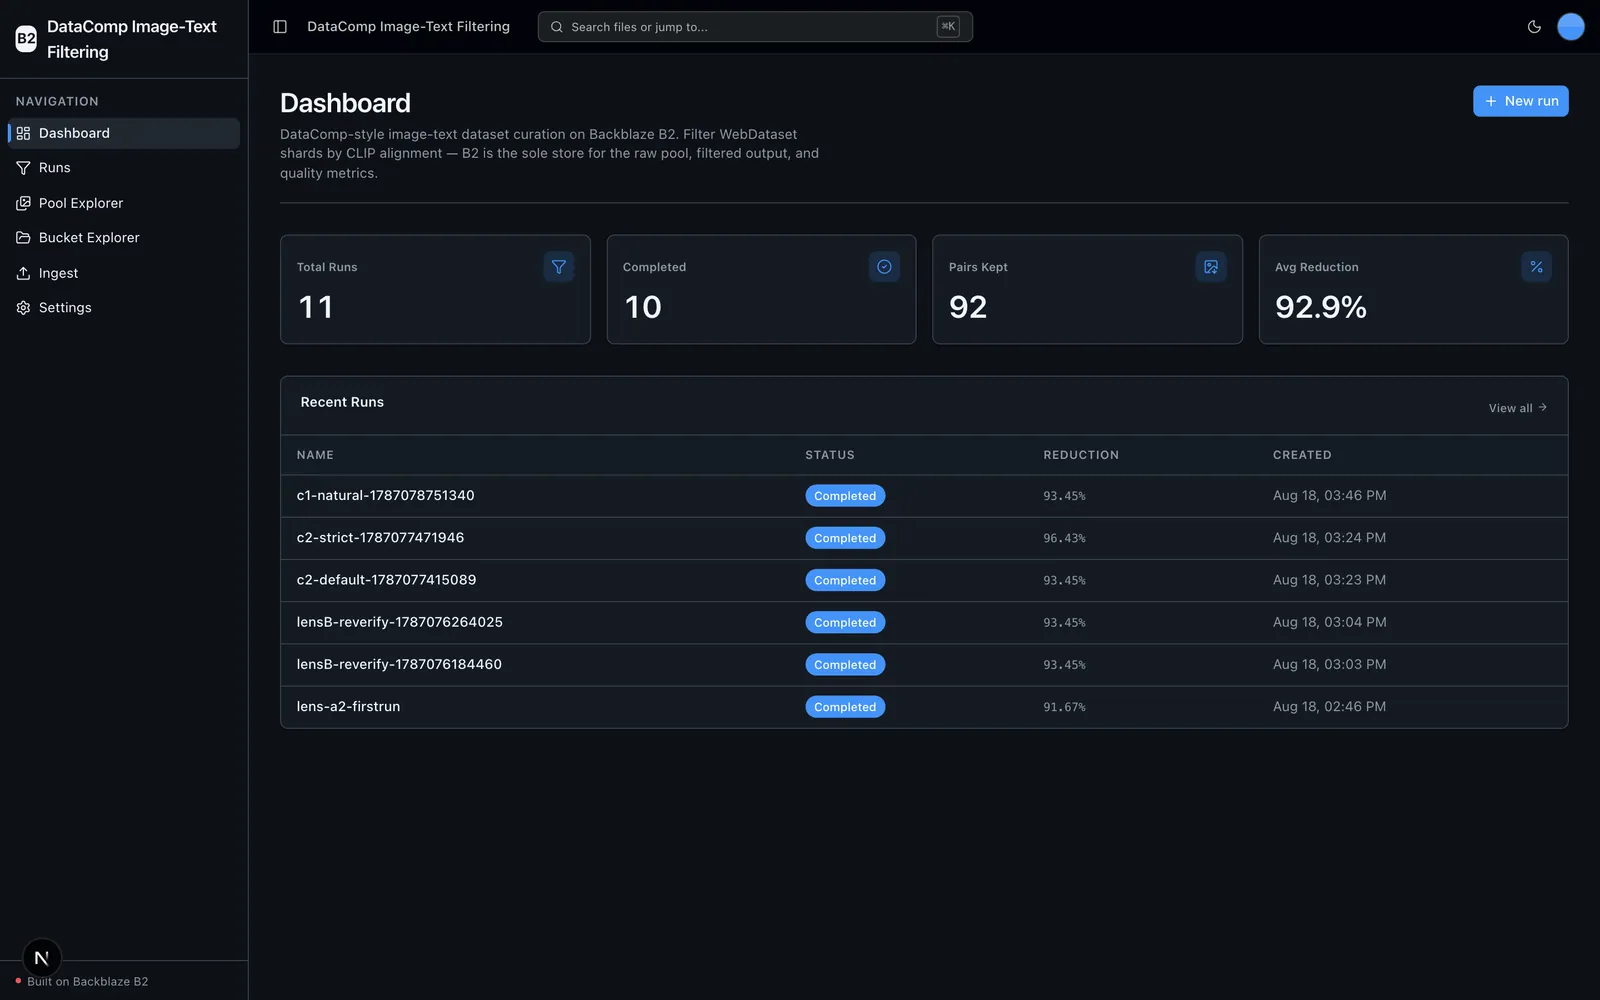The width and height of the screenshot is (1600, 1000).
Task: Click the DataComp Image-Text Filtering breadcrumb title
Action: click(408, 27)
